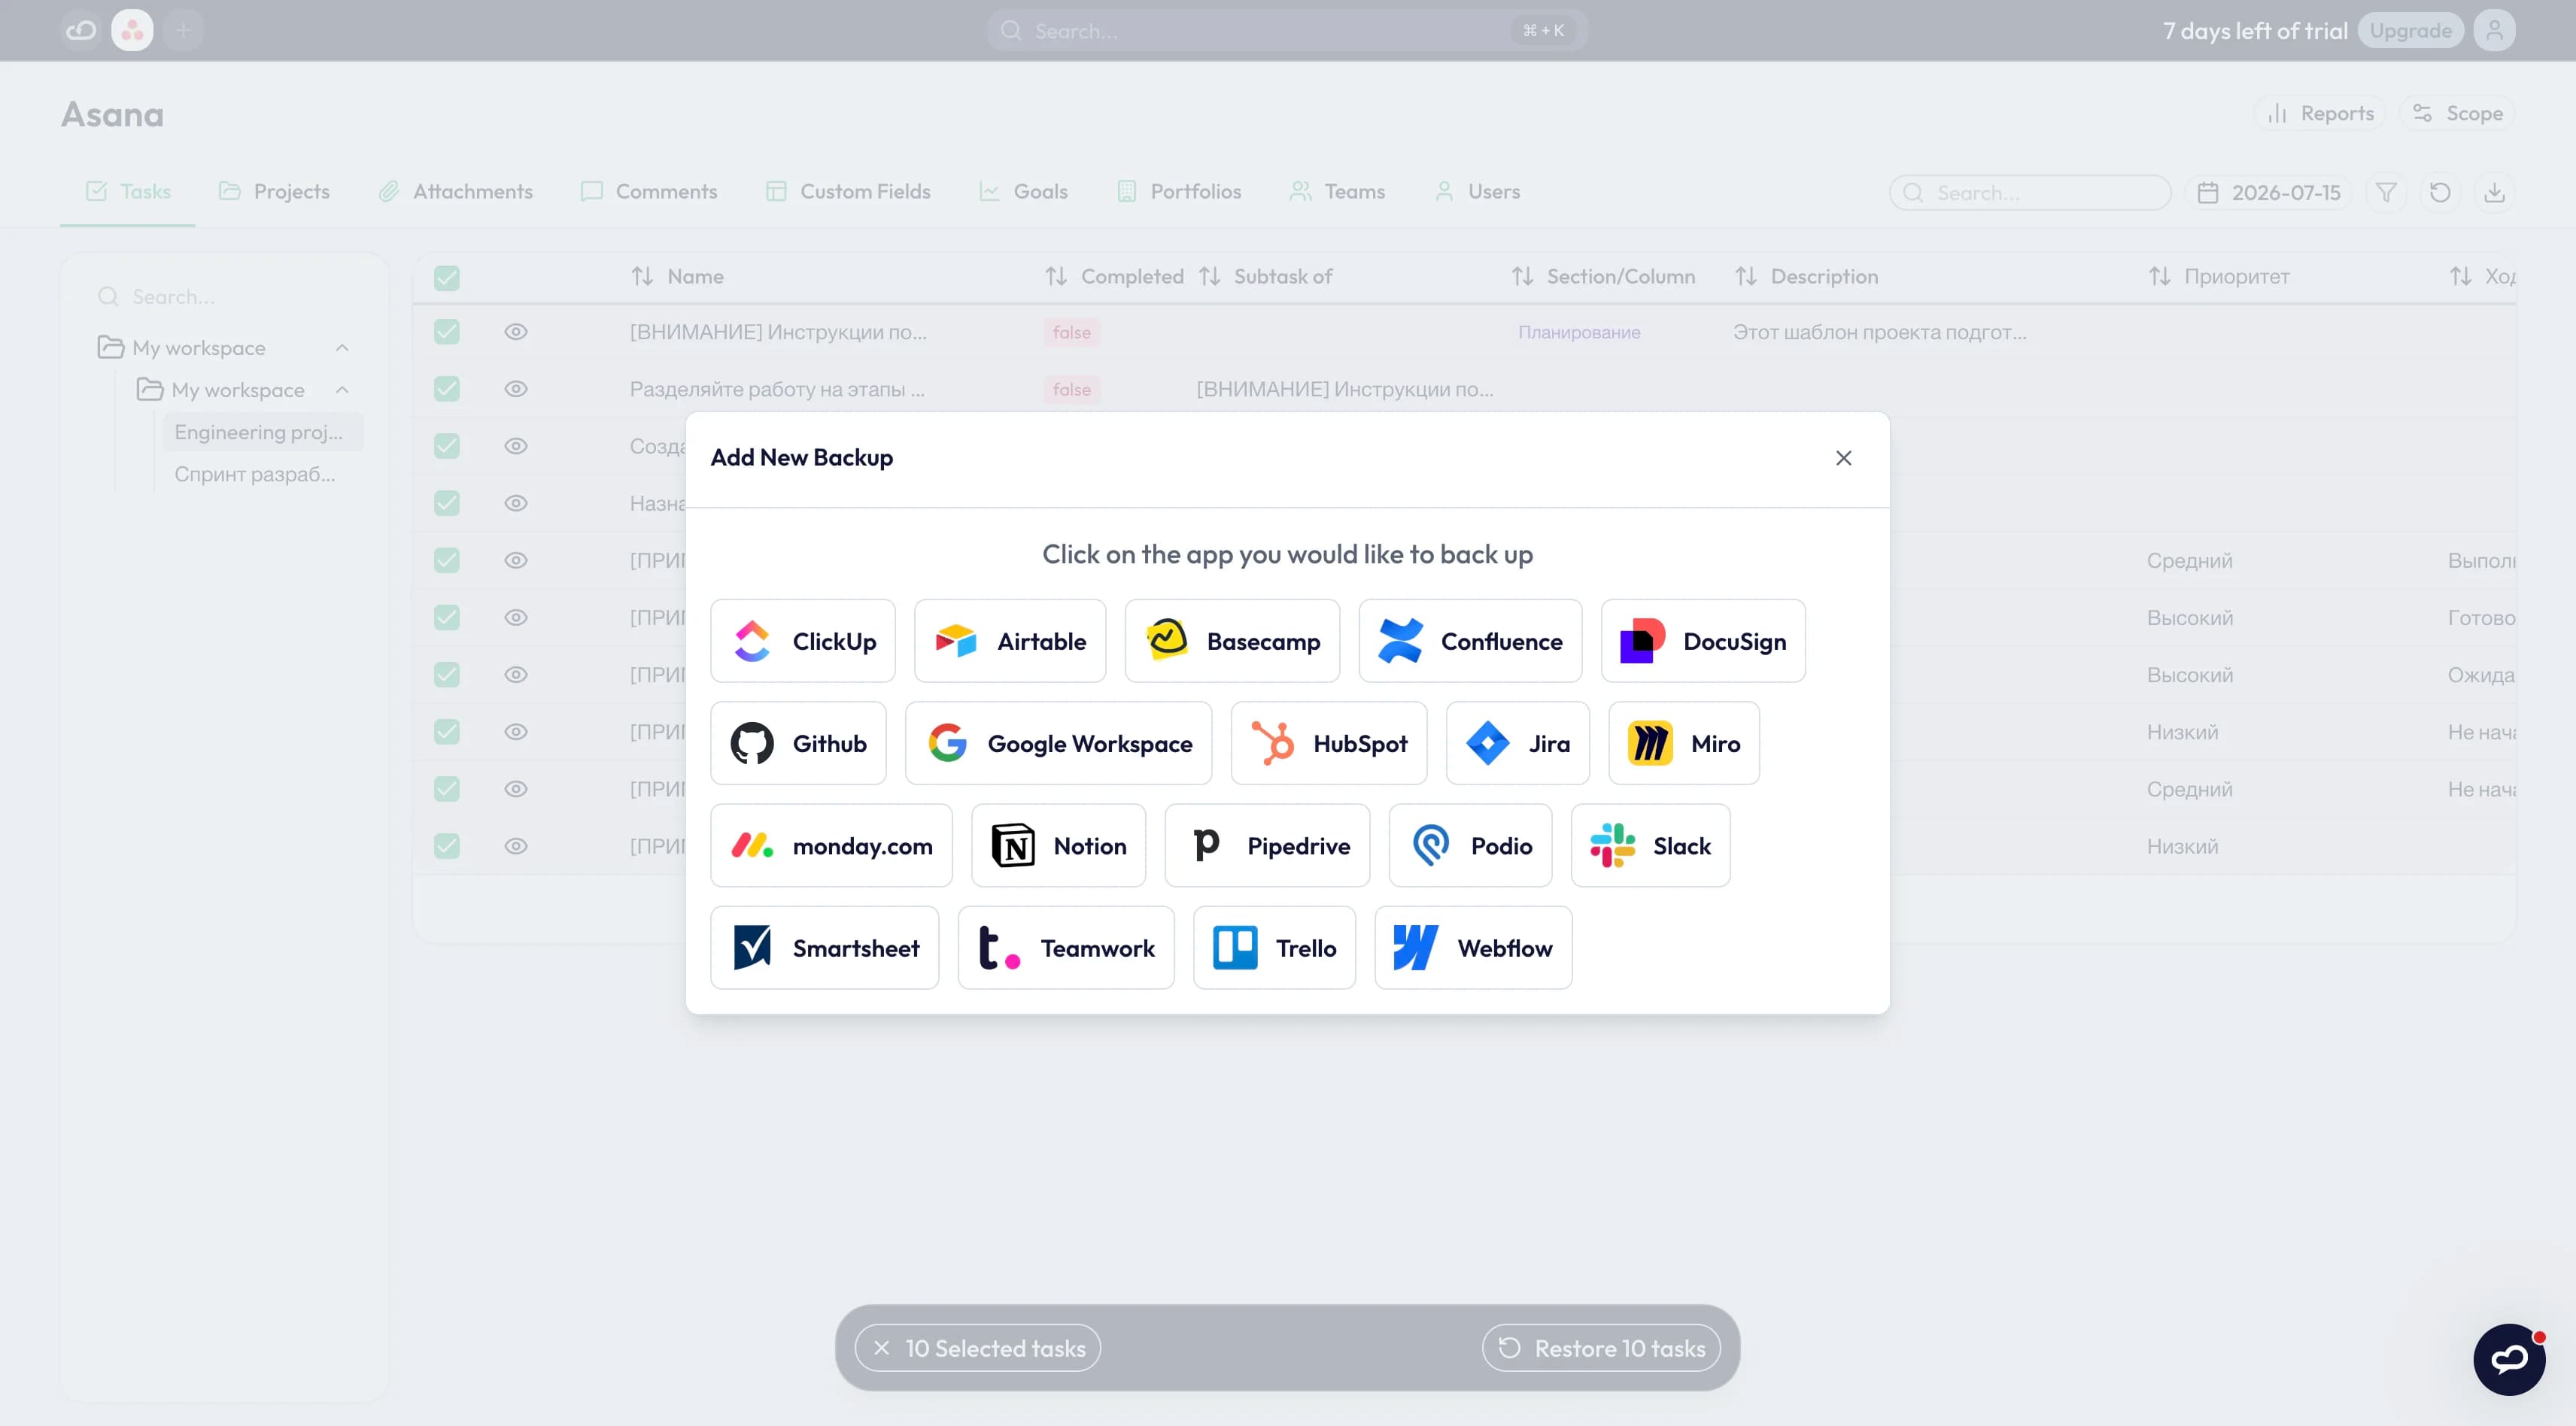
Task: Choose DocuSign to back up
Action: (x=1703, y=641)
